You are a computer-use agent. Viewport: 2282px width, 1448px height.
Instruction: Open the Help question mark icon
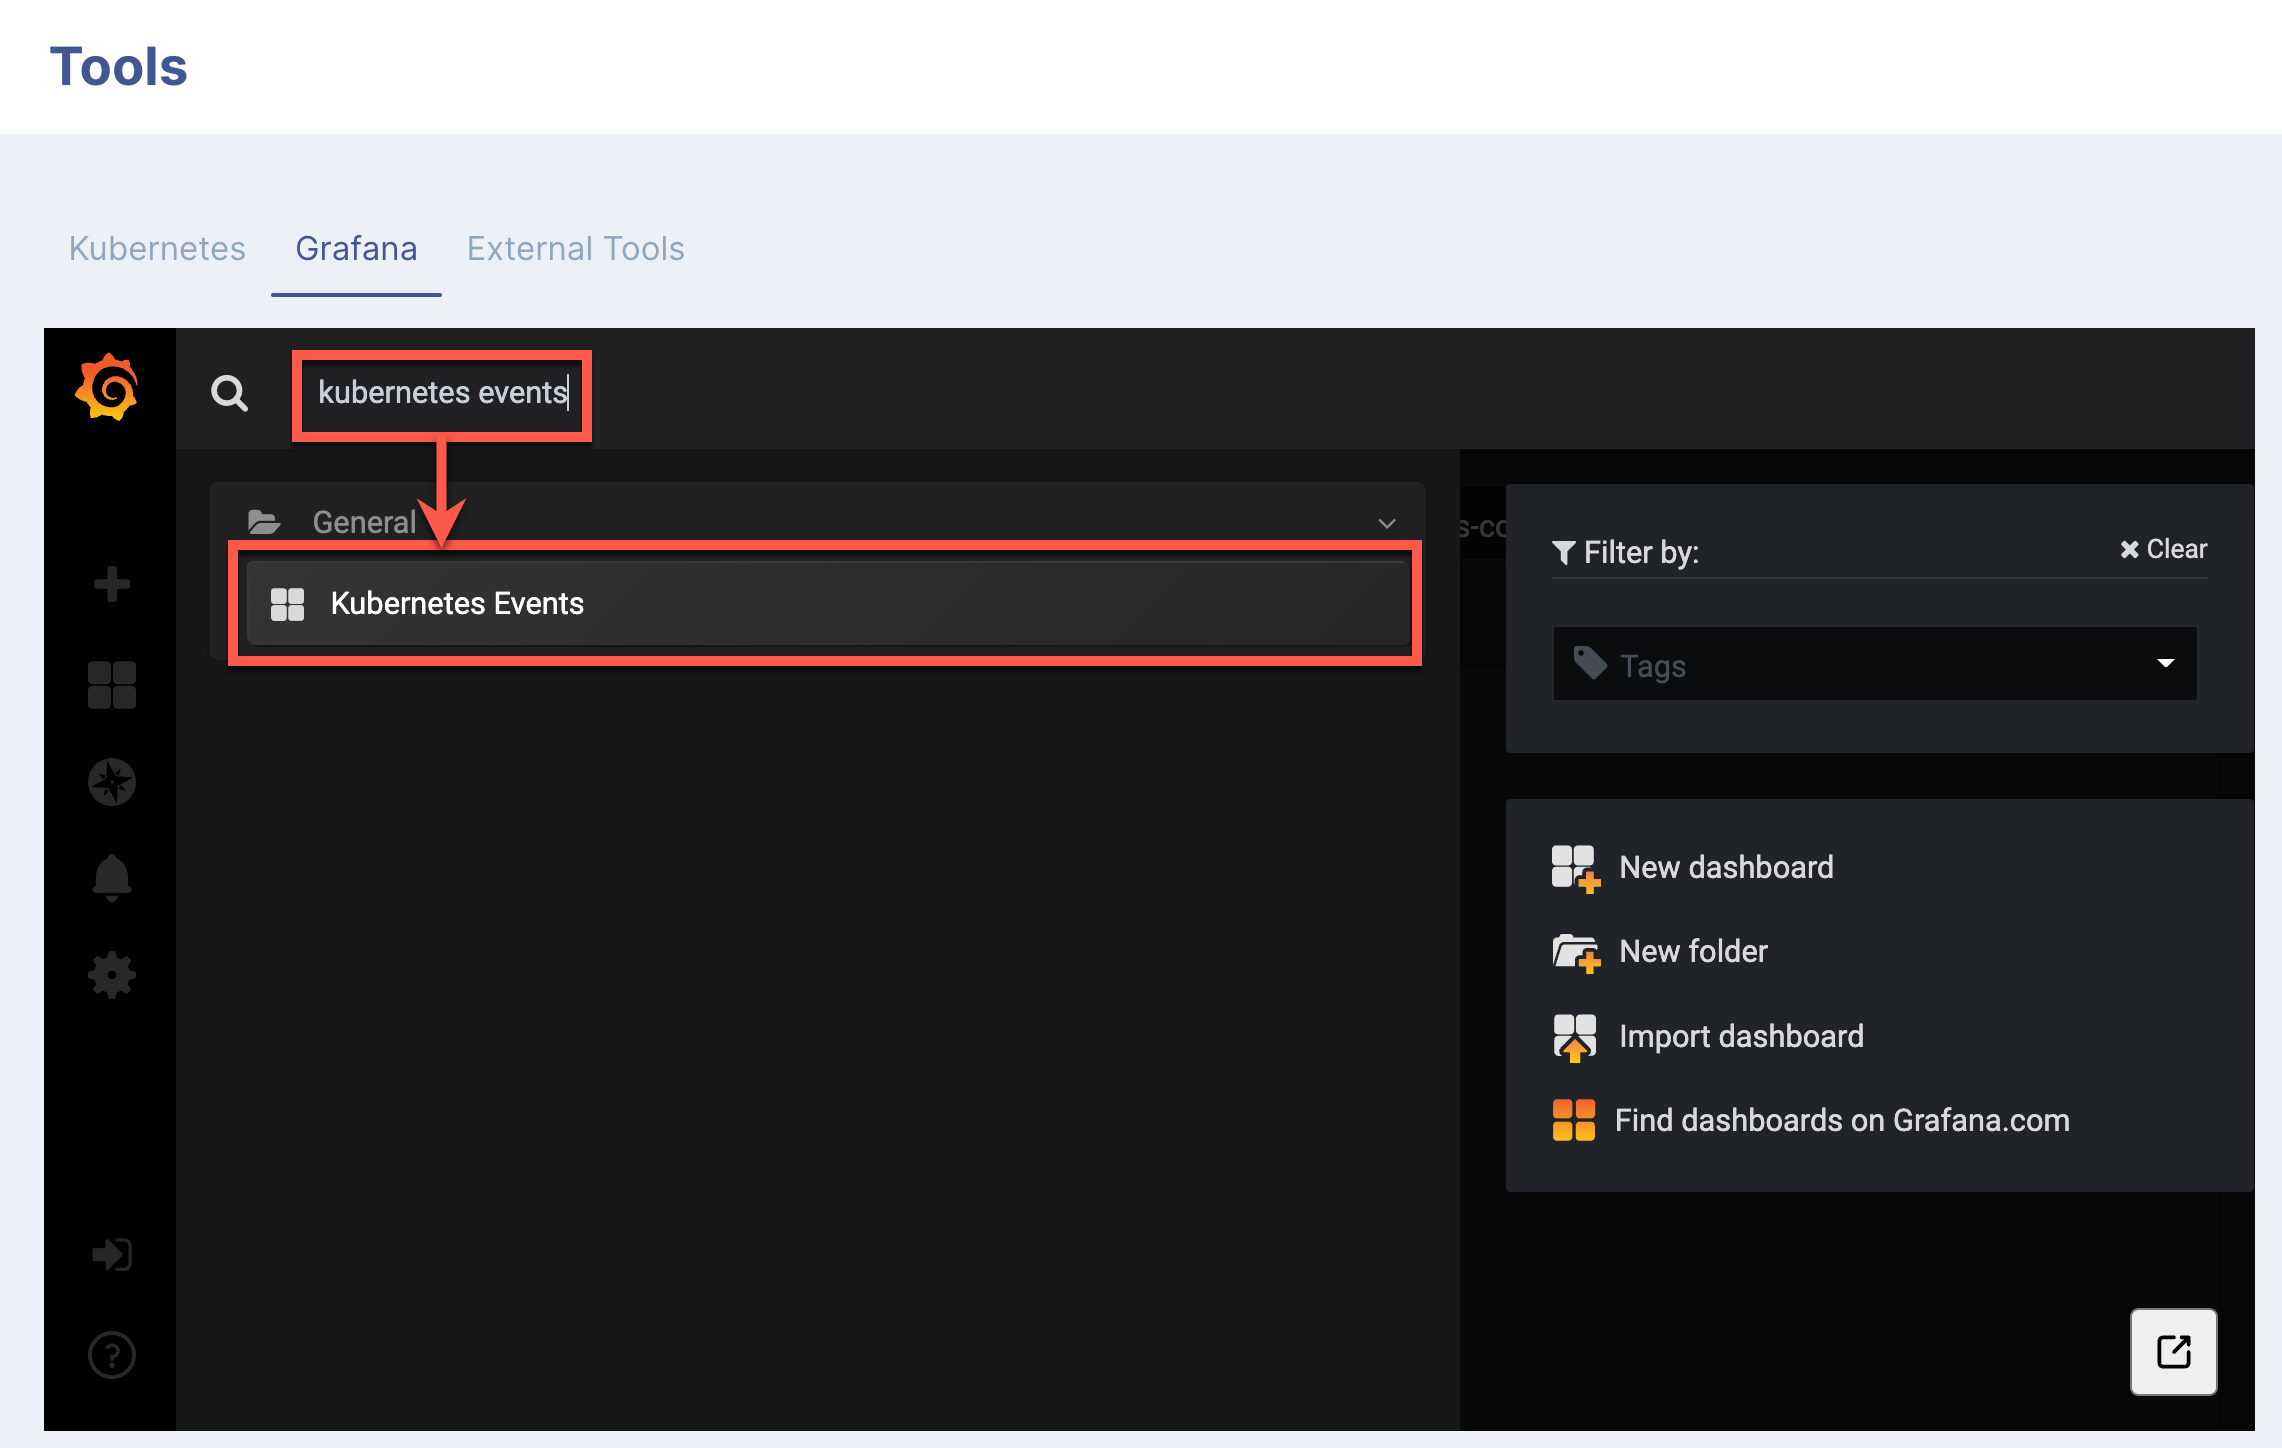tap(111, 1355)
